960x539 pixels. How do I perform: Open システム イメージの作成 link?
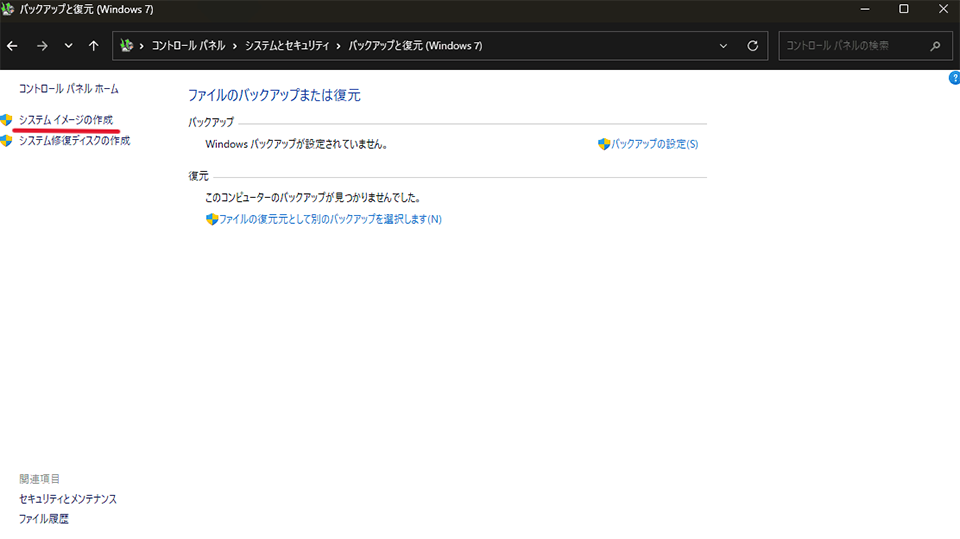66,120
